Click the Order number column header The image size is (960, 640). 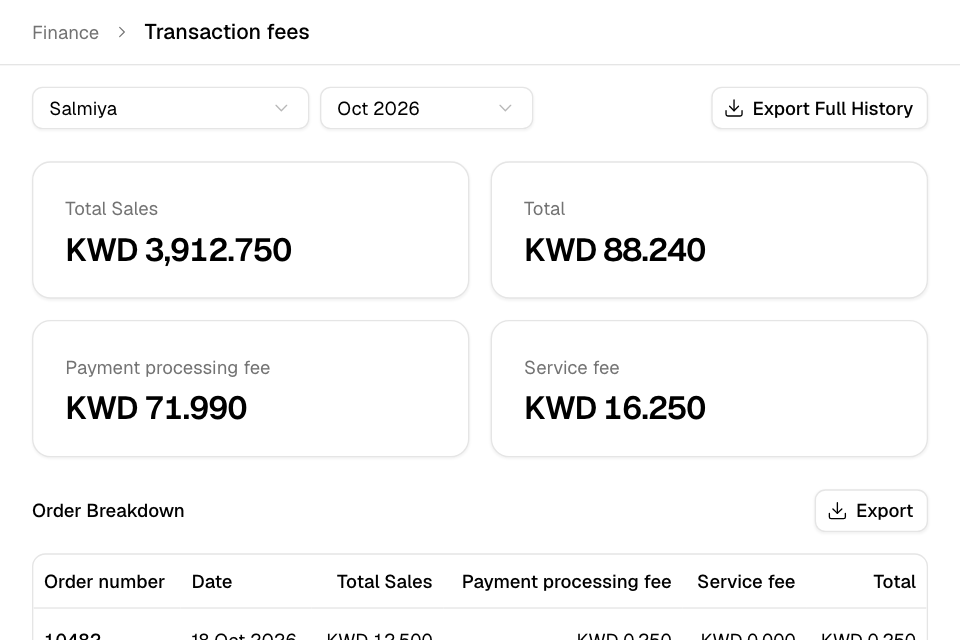(x=104, y=582)
